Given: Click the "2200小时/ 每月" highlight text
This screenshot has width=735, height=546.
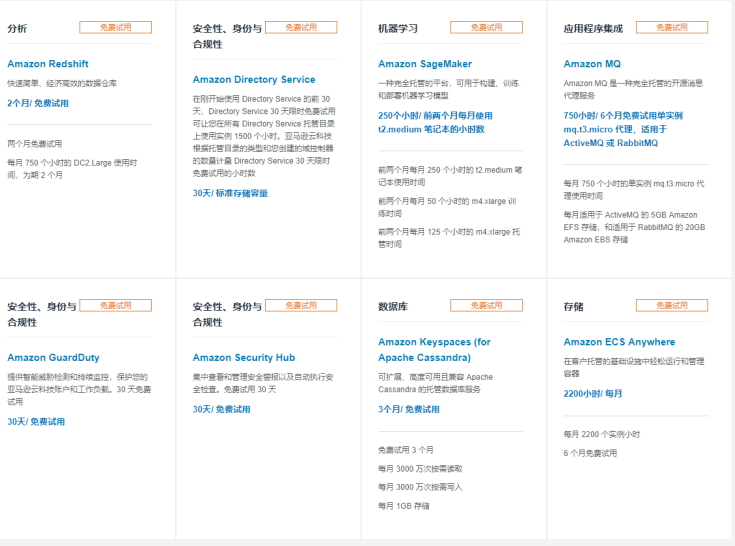Looking at the screenshot, I should tap(592, 394).
